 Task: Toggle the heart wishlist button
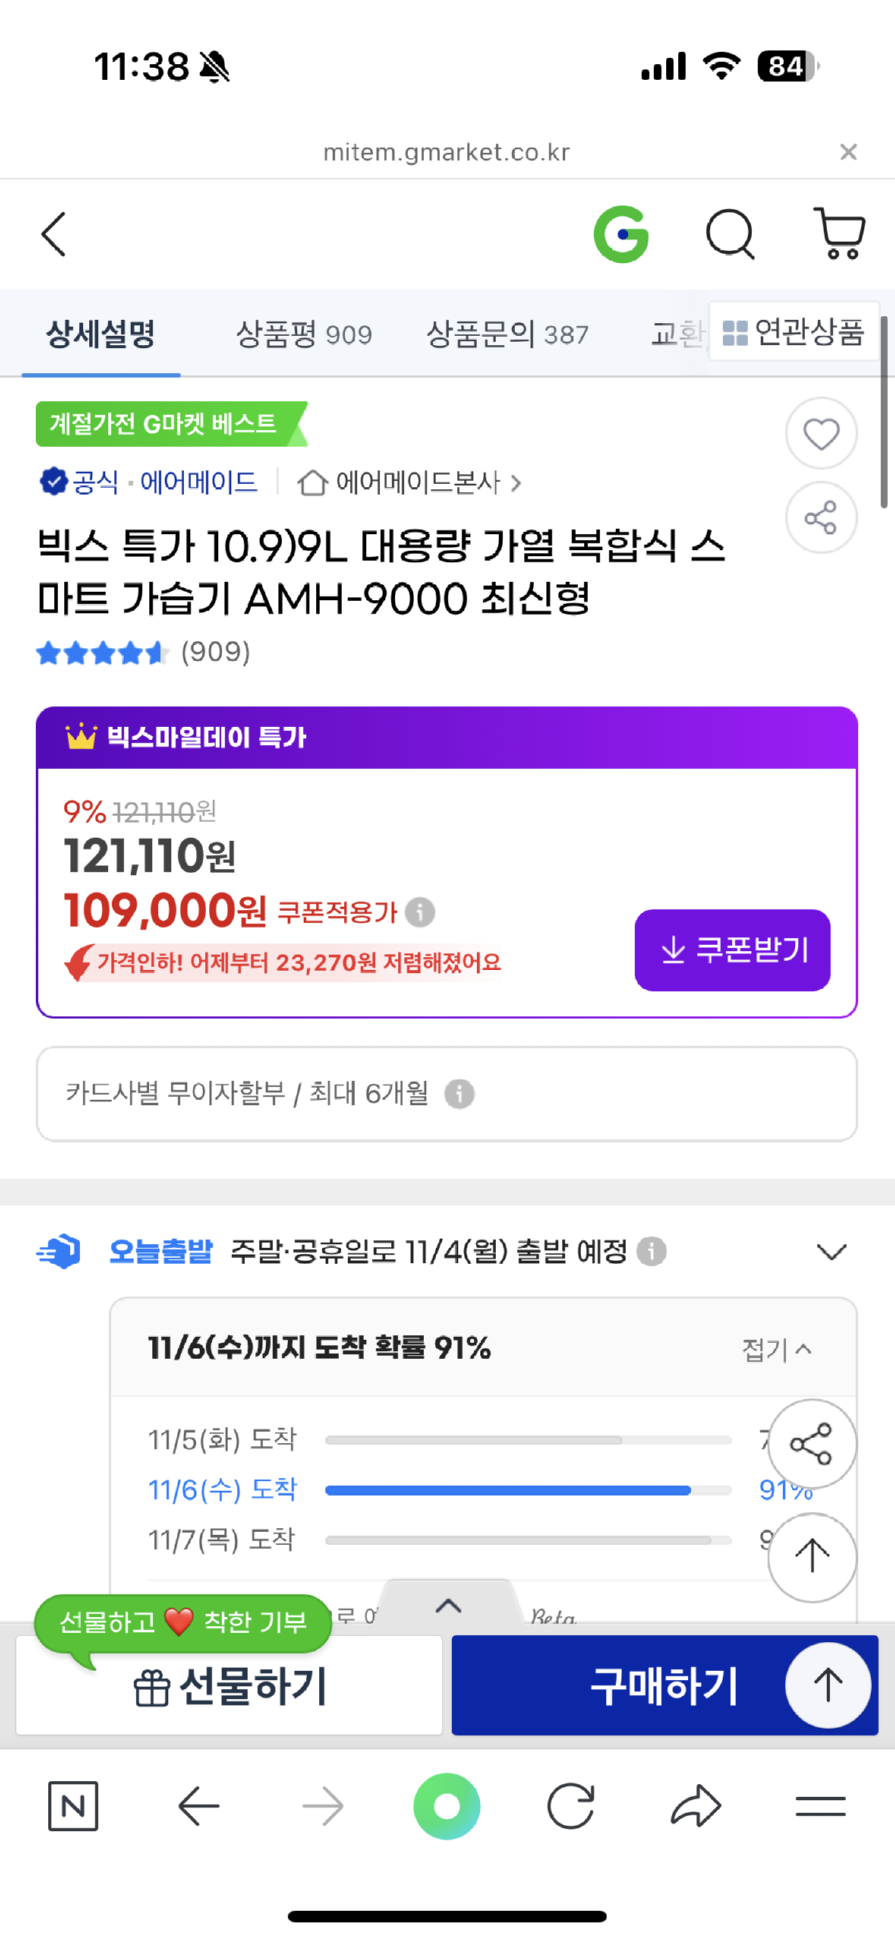pyautogui.click(x=821, y=434)
